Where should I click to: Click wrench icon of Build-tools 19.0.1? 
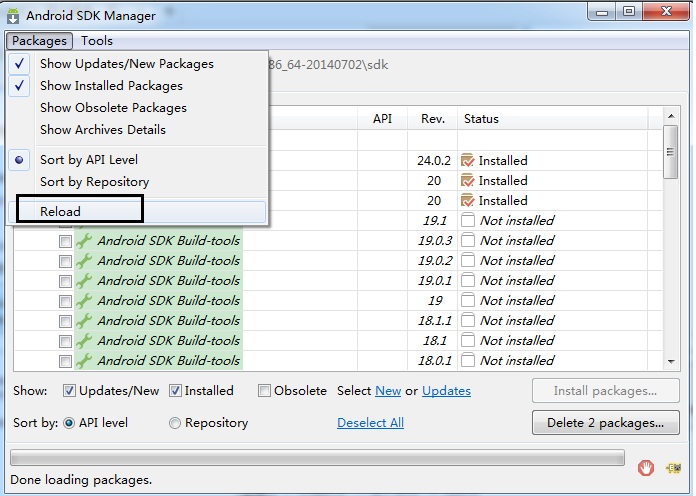[x=84, y=281]
